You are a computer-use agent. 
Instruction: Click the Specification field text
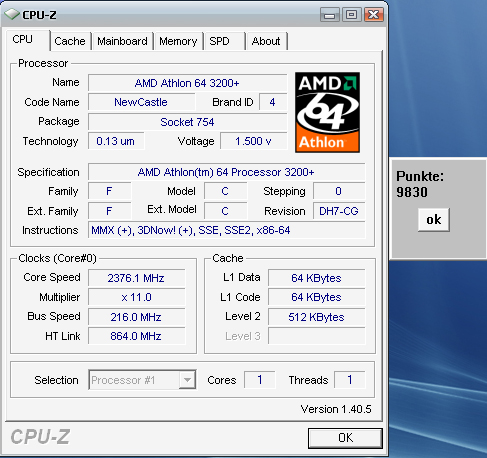[x=226, y=172]
